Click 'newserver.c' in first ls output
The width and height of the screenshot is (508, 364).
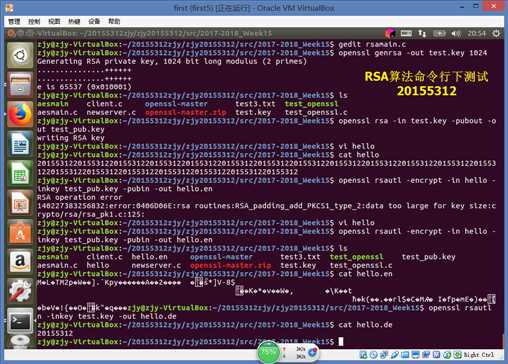[x=111, y=112]
